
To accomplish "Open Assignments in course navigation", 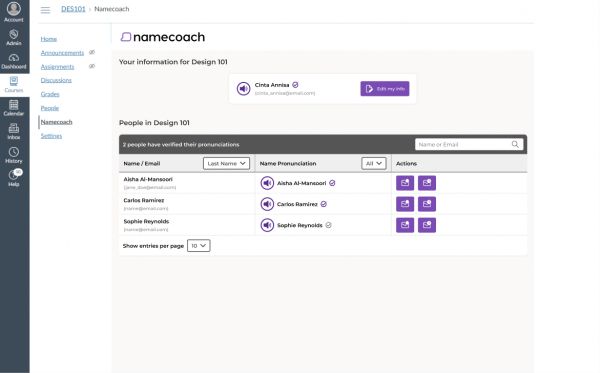I will [57, 67].
